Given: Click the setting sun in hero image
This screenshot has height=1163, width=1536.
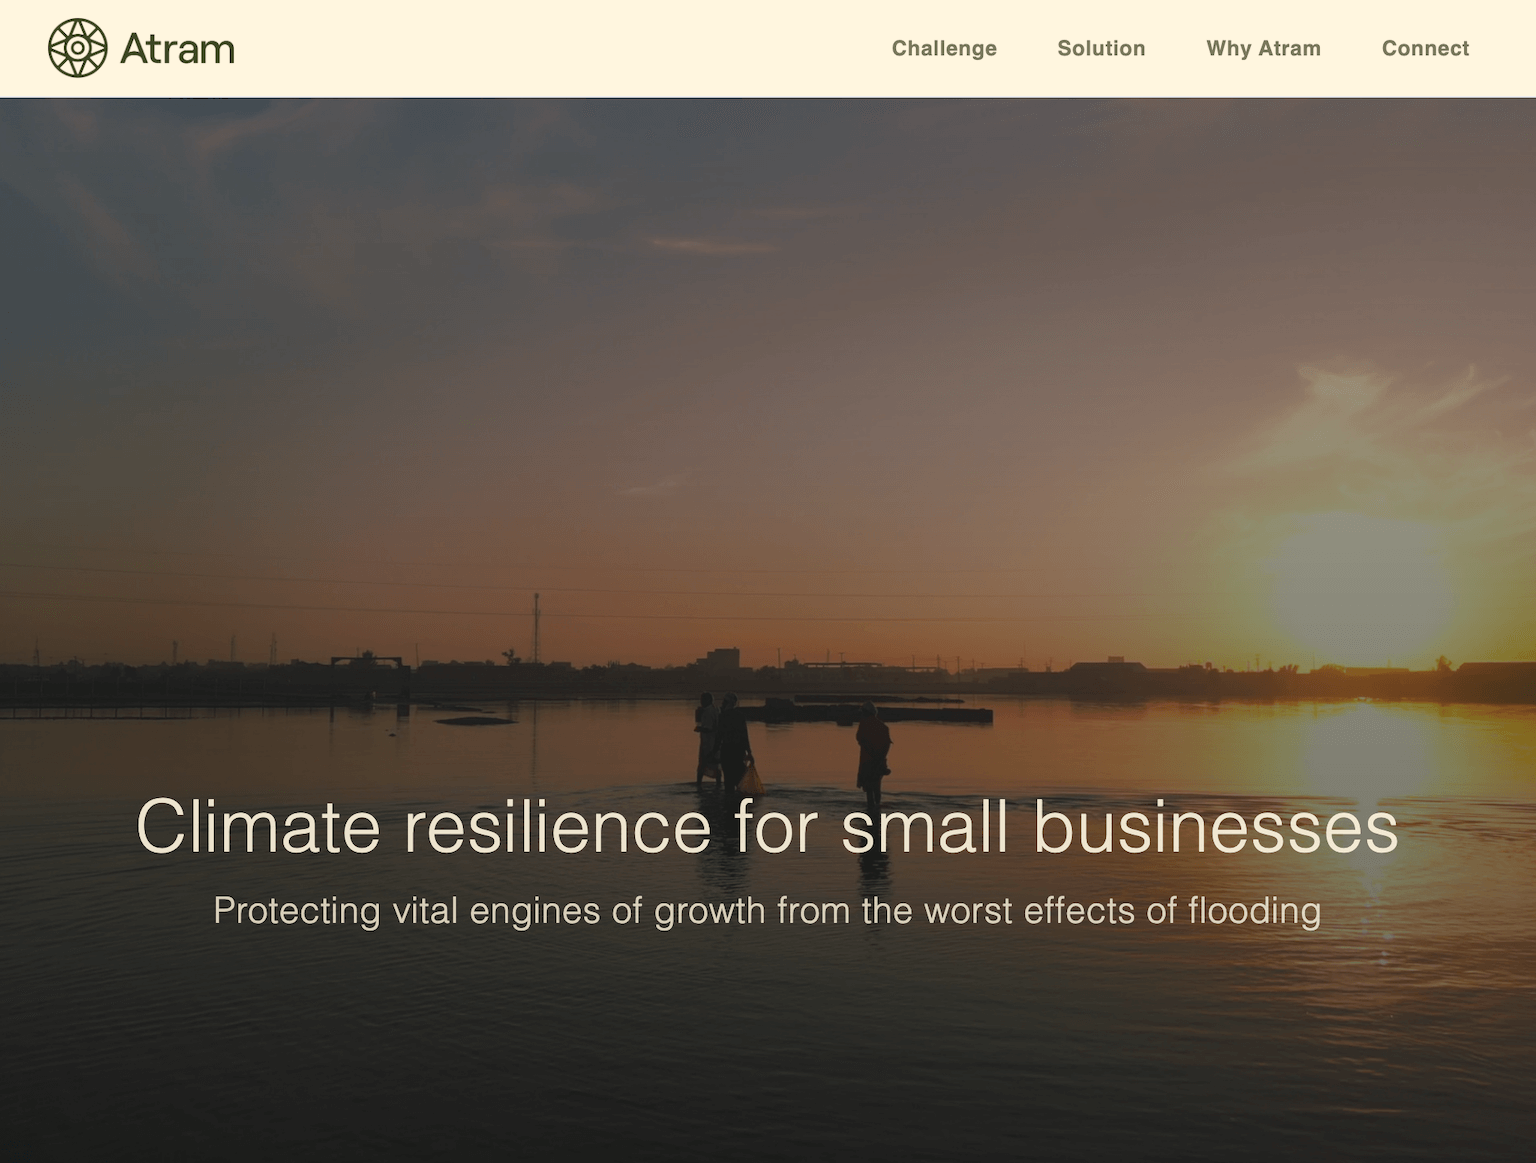Looking at the screenshot, I should 1358,590.
